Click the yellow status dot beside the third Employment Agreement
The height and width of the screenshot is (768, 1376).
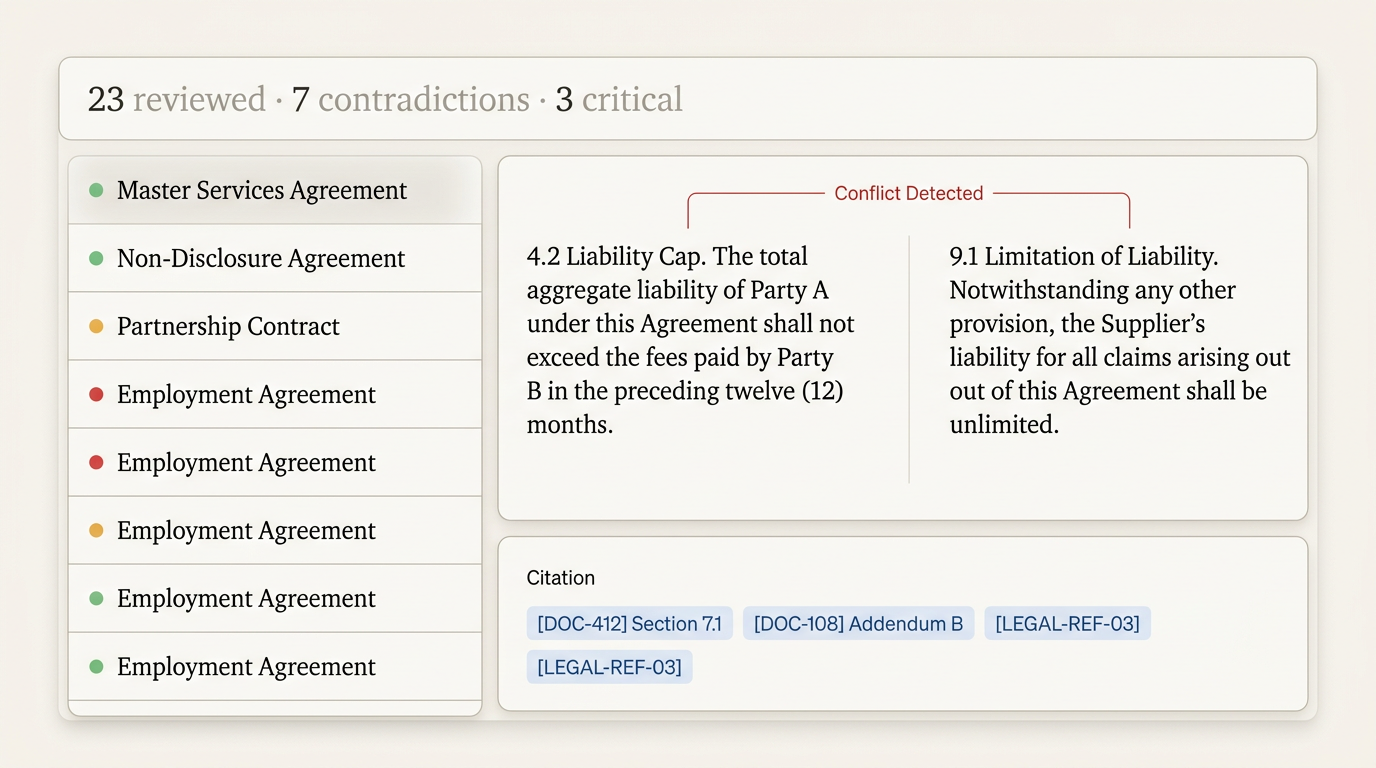[96, 530]
